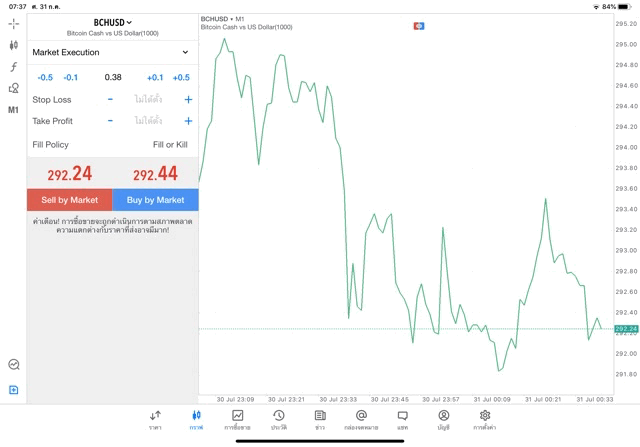Click the BCHUSD • M1 chart title
Image resolution: width=640 pixels, height=447 pixels.
coord(222,19)
